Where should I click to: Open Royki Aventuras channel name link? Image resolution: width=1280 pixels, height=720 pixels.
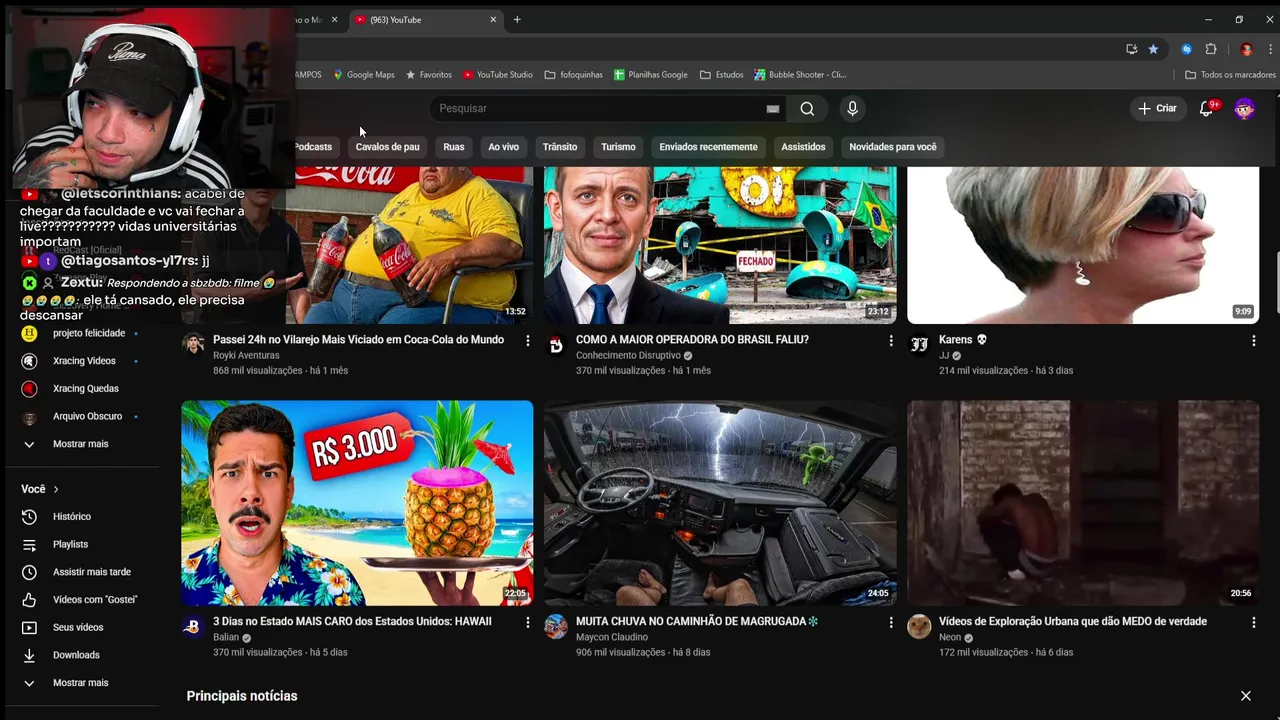pyautogui.click(x=246, y=355)
